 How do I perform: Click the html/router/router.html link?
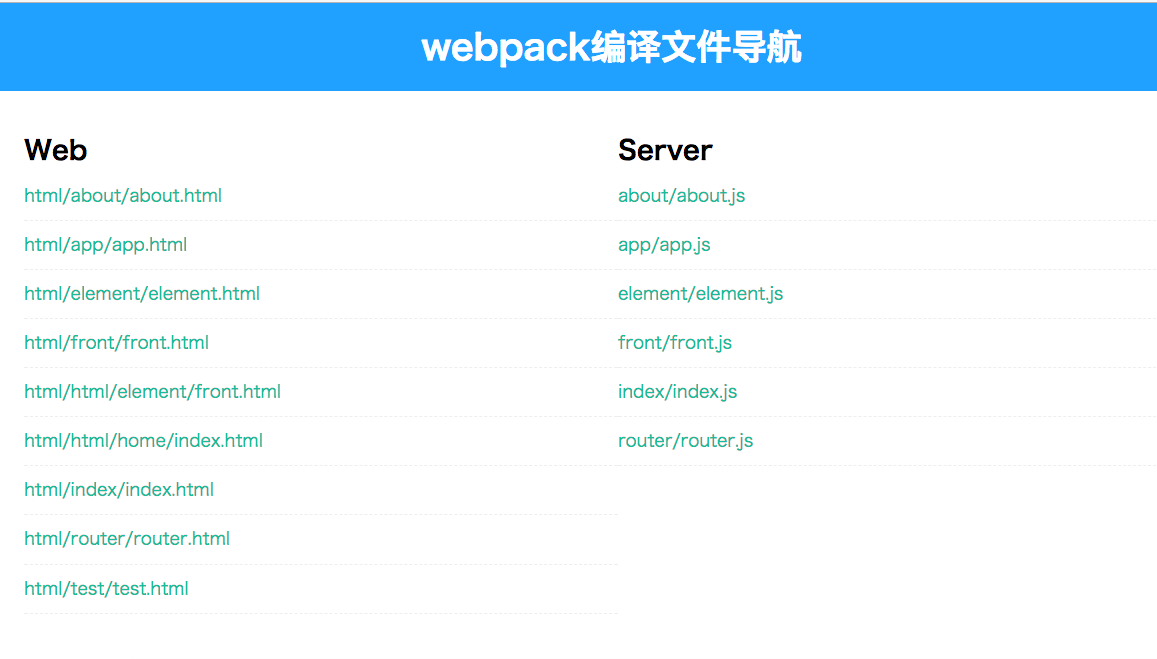(126, 538)
